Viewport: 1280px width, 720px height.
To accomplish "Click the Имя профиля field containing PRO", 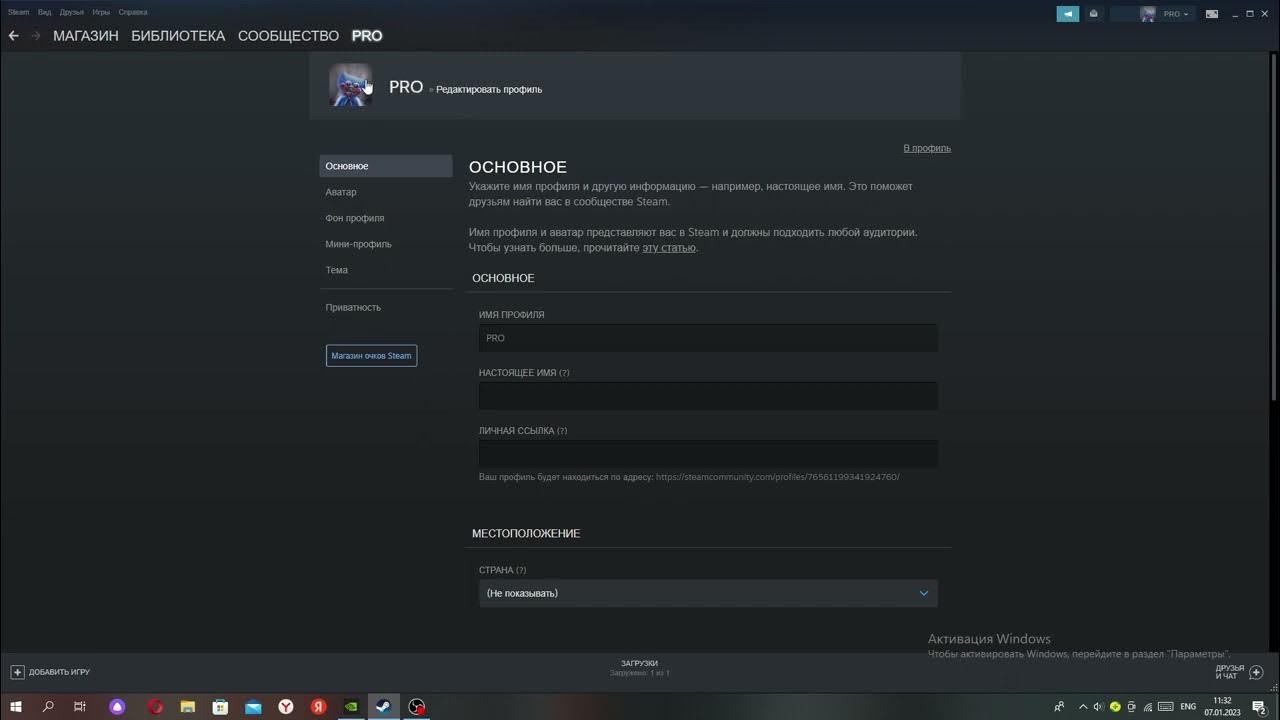I will point(708,338).
